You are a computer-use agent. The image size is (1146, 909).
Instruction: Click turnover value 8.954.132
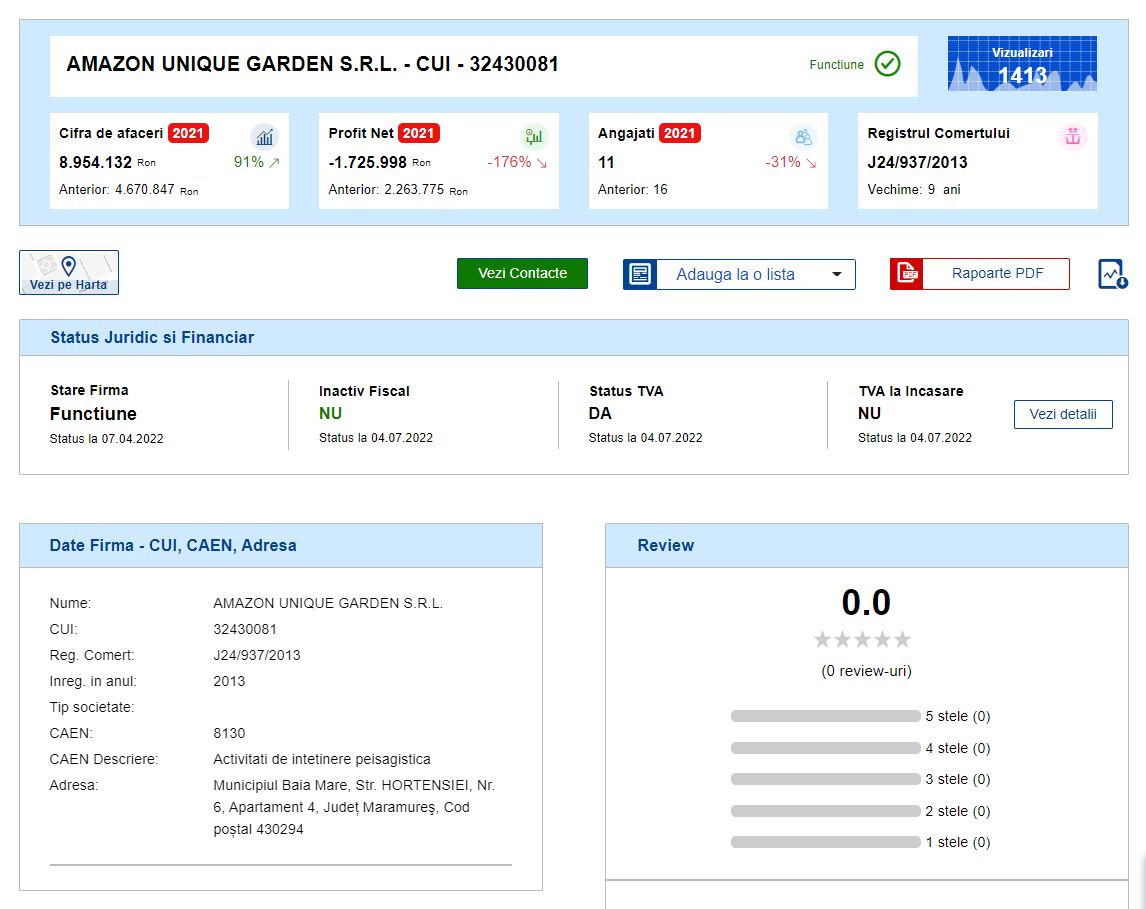point(96,162)
